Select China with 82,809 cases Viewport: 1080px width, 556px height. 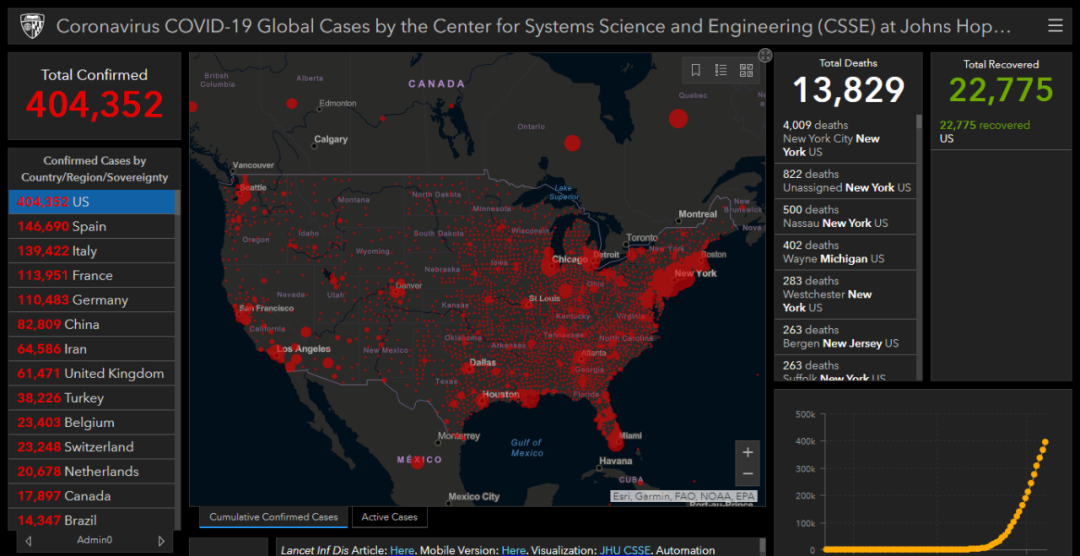[92, 325]
